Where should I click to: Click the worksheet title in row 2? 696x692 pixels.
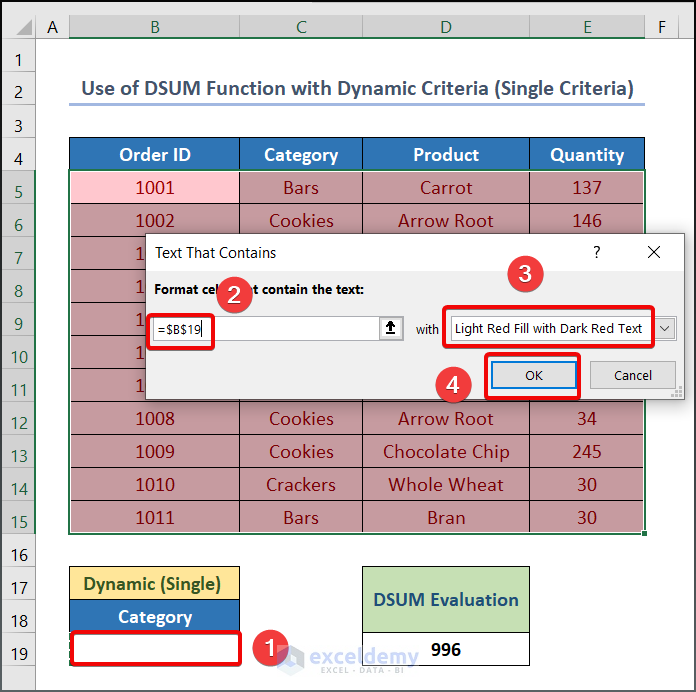pos(357,88)
